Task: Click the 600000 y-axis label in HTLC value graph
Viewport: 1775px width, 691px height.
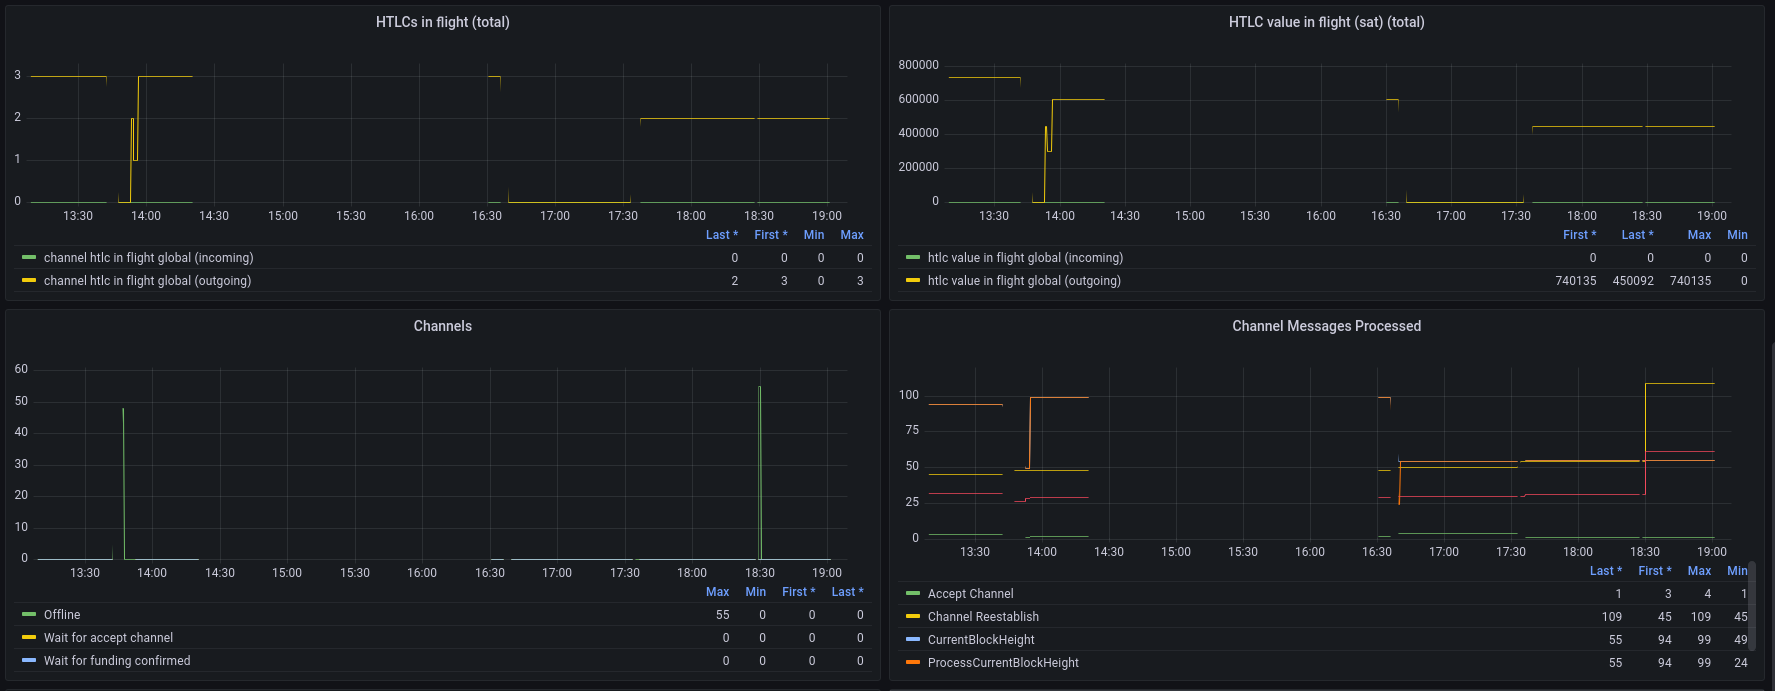Action: 918,99
